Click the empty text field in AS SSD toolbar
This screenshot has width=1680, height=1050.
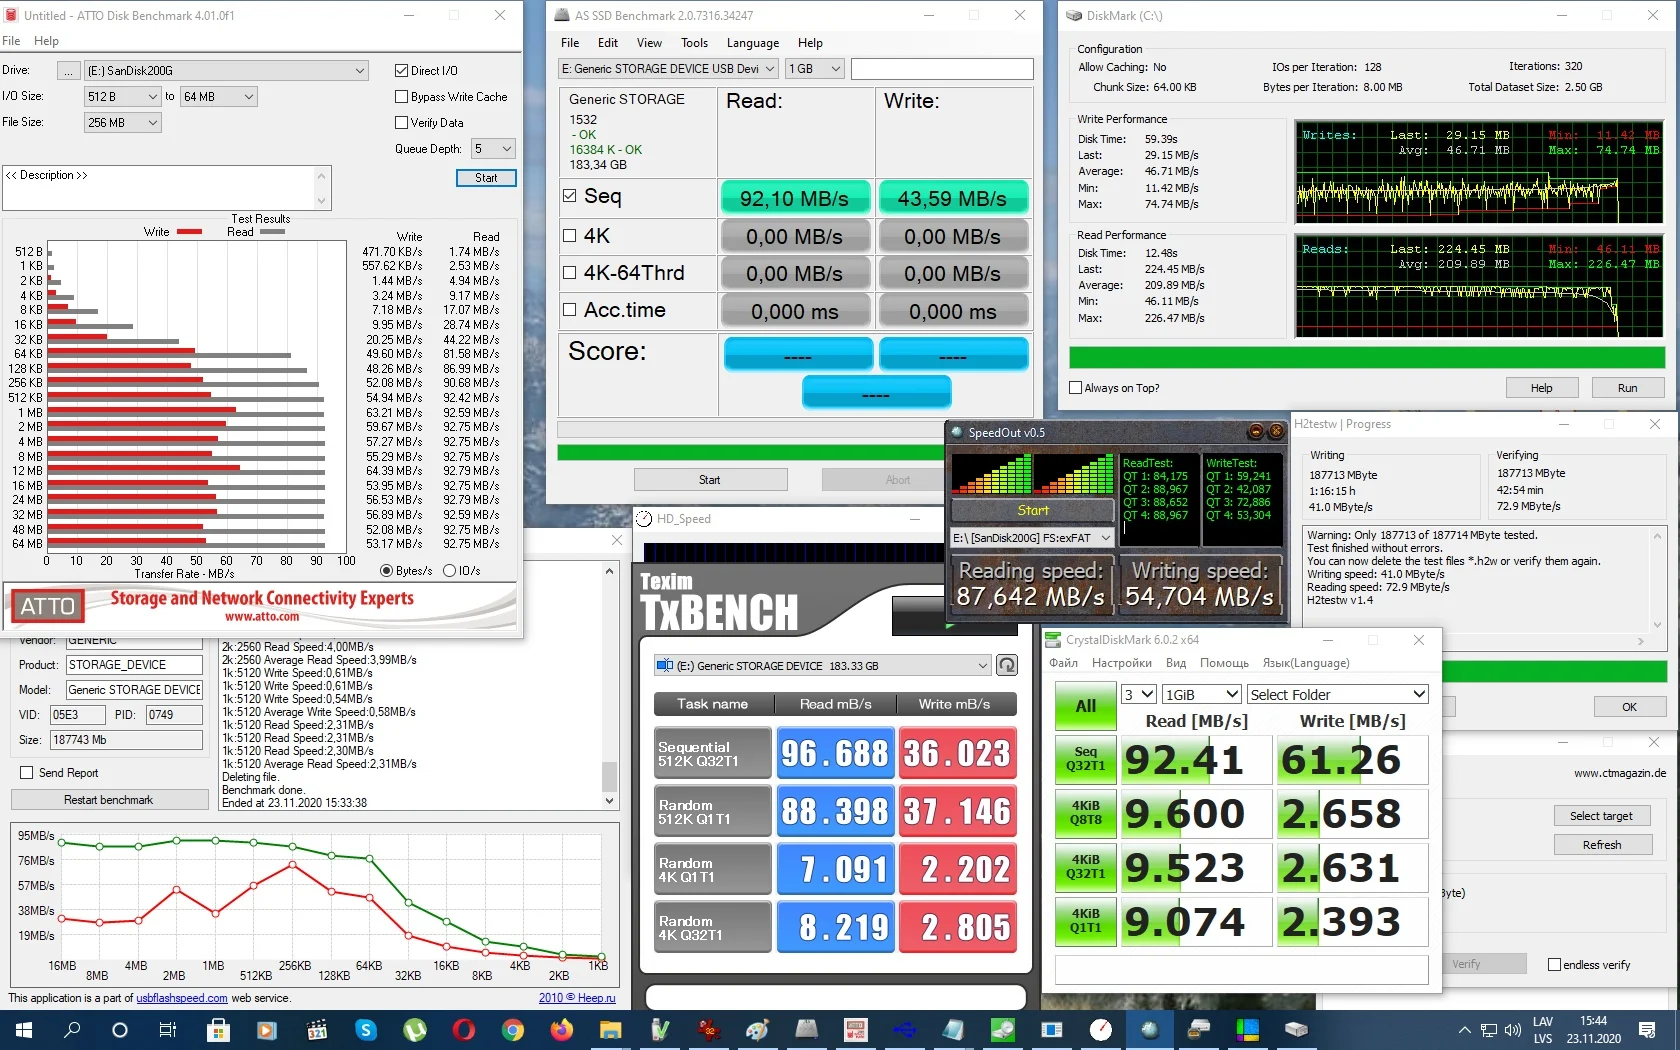pyautogui.click(x=942, y=69)
